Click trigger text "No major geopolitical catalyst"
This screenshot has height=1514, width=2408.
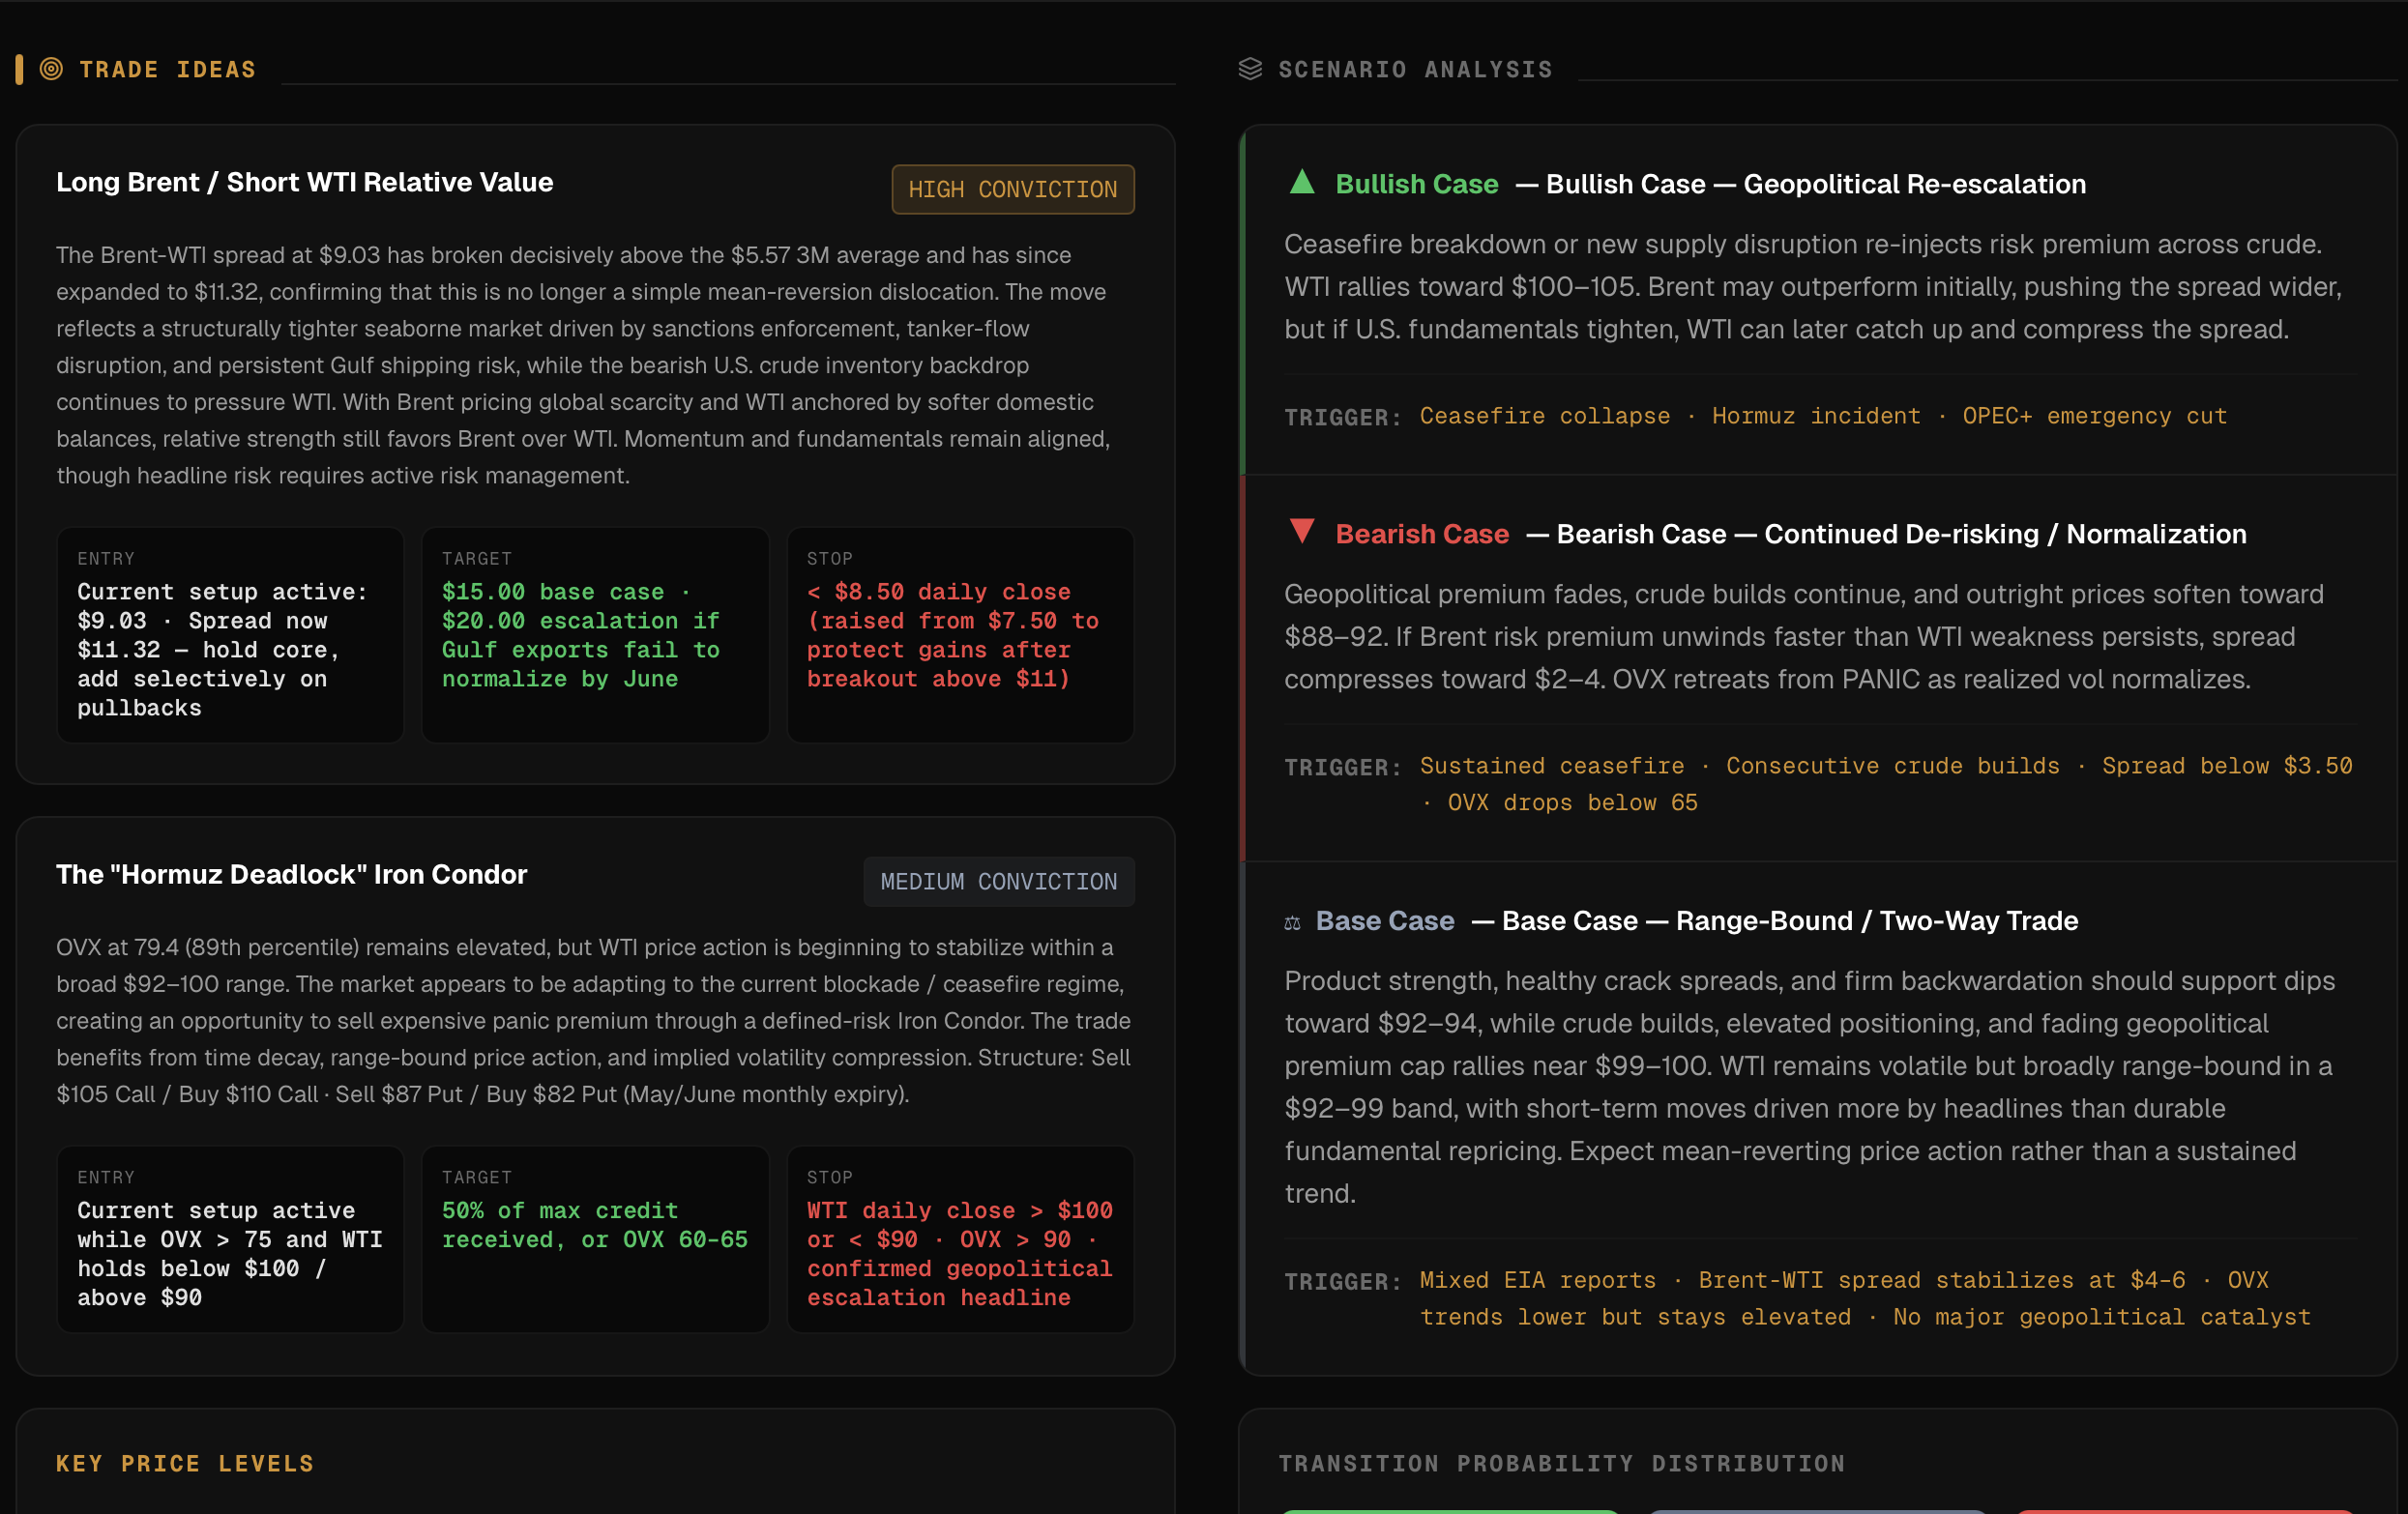2101,1317
